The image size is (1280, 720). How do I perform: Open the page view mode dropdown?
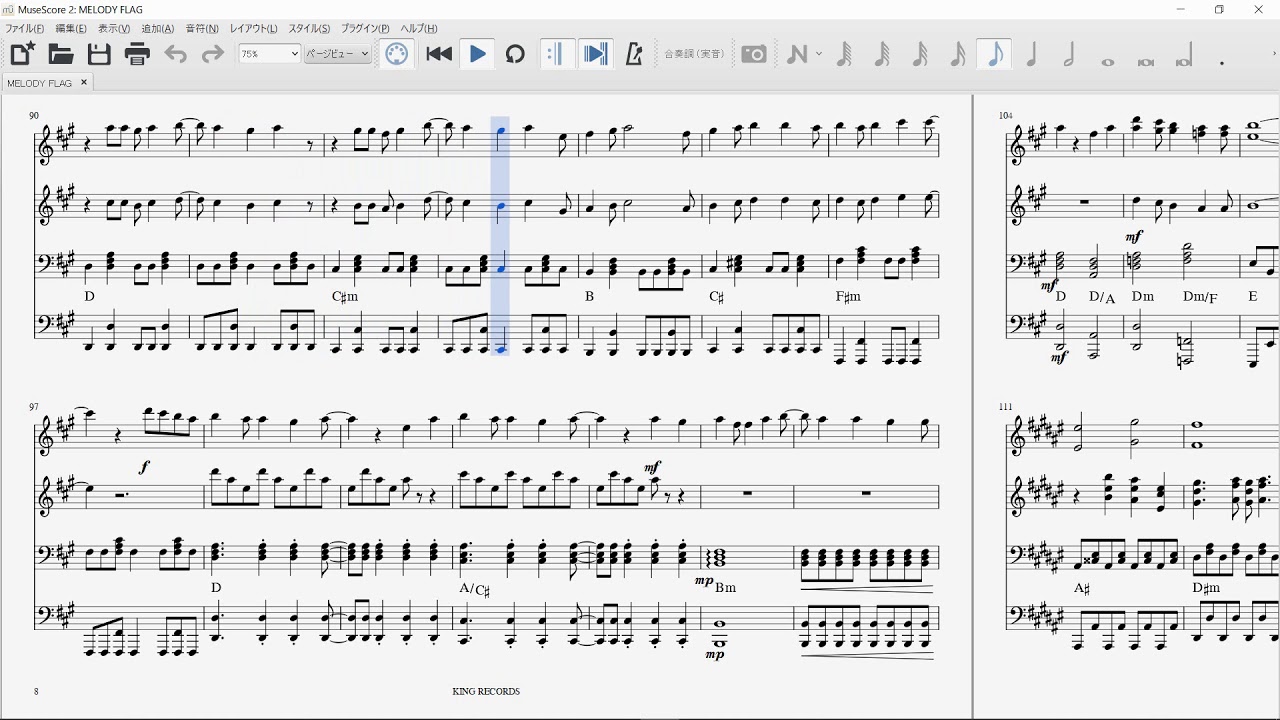click(x=337, y=54)
